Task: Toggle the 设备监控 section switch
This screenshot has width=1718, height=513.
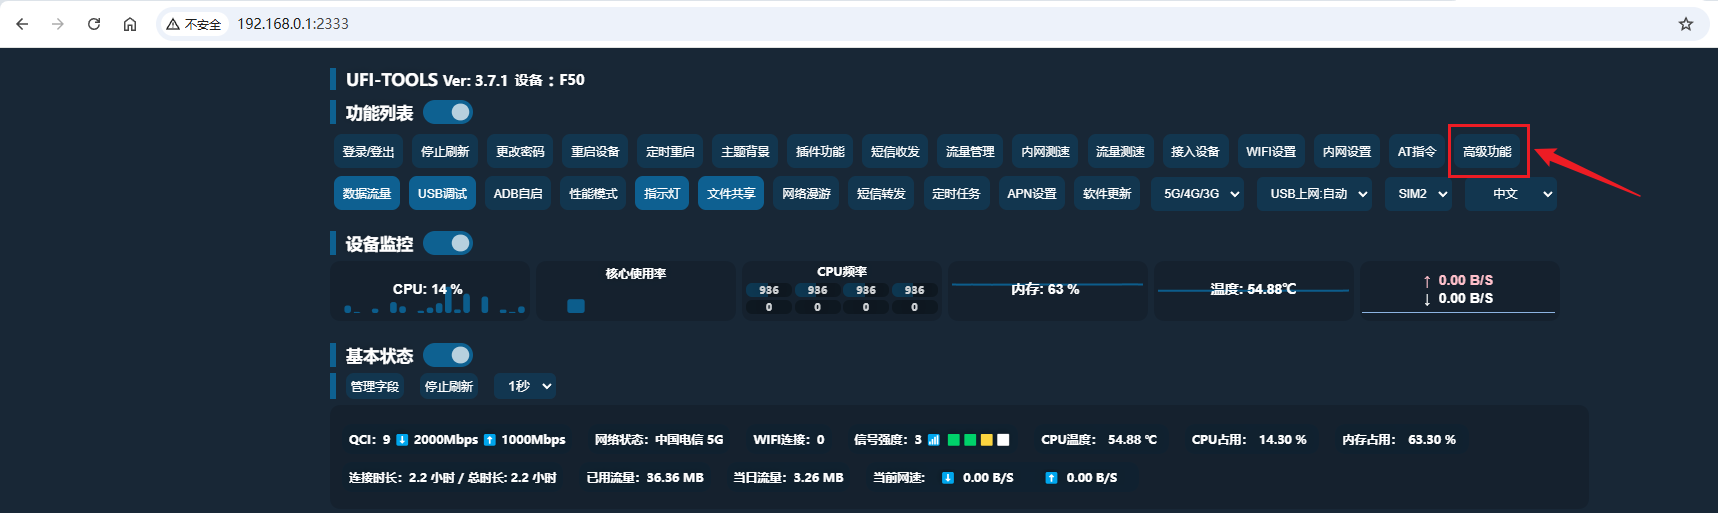Action: tap(448, 243)
